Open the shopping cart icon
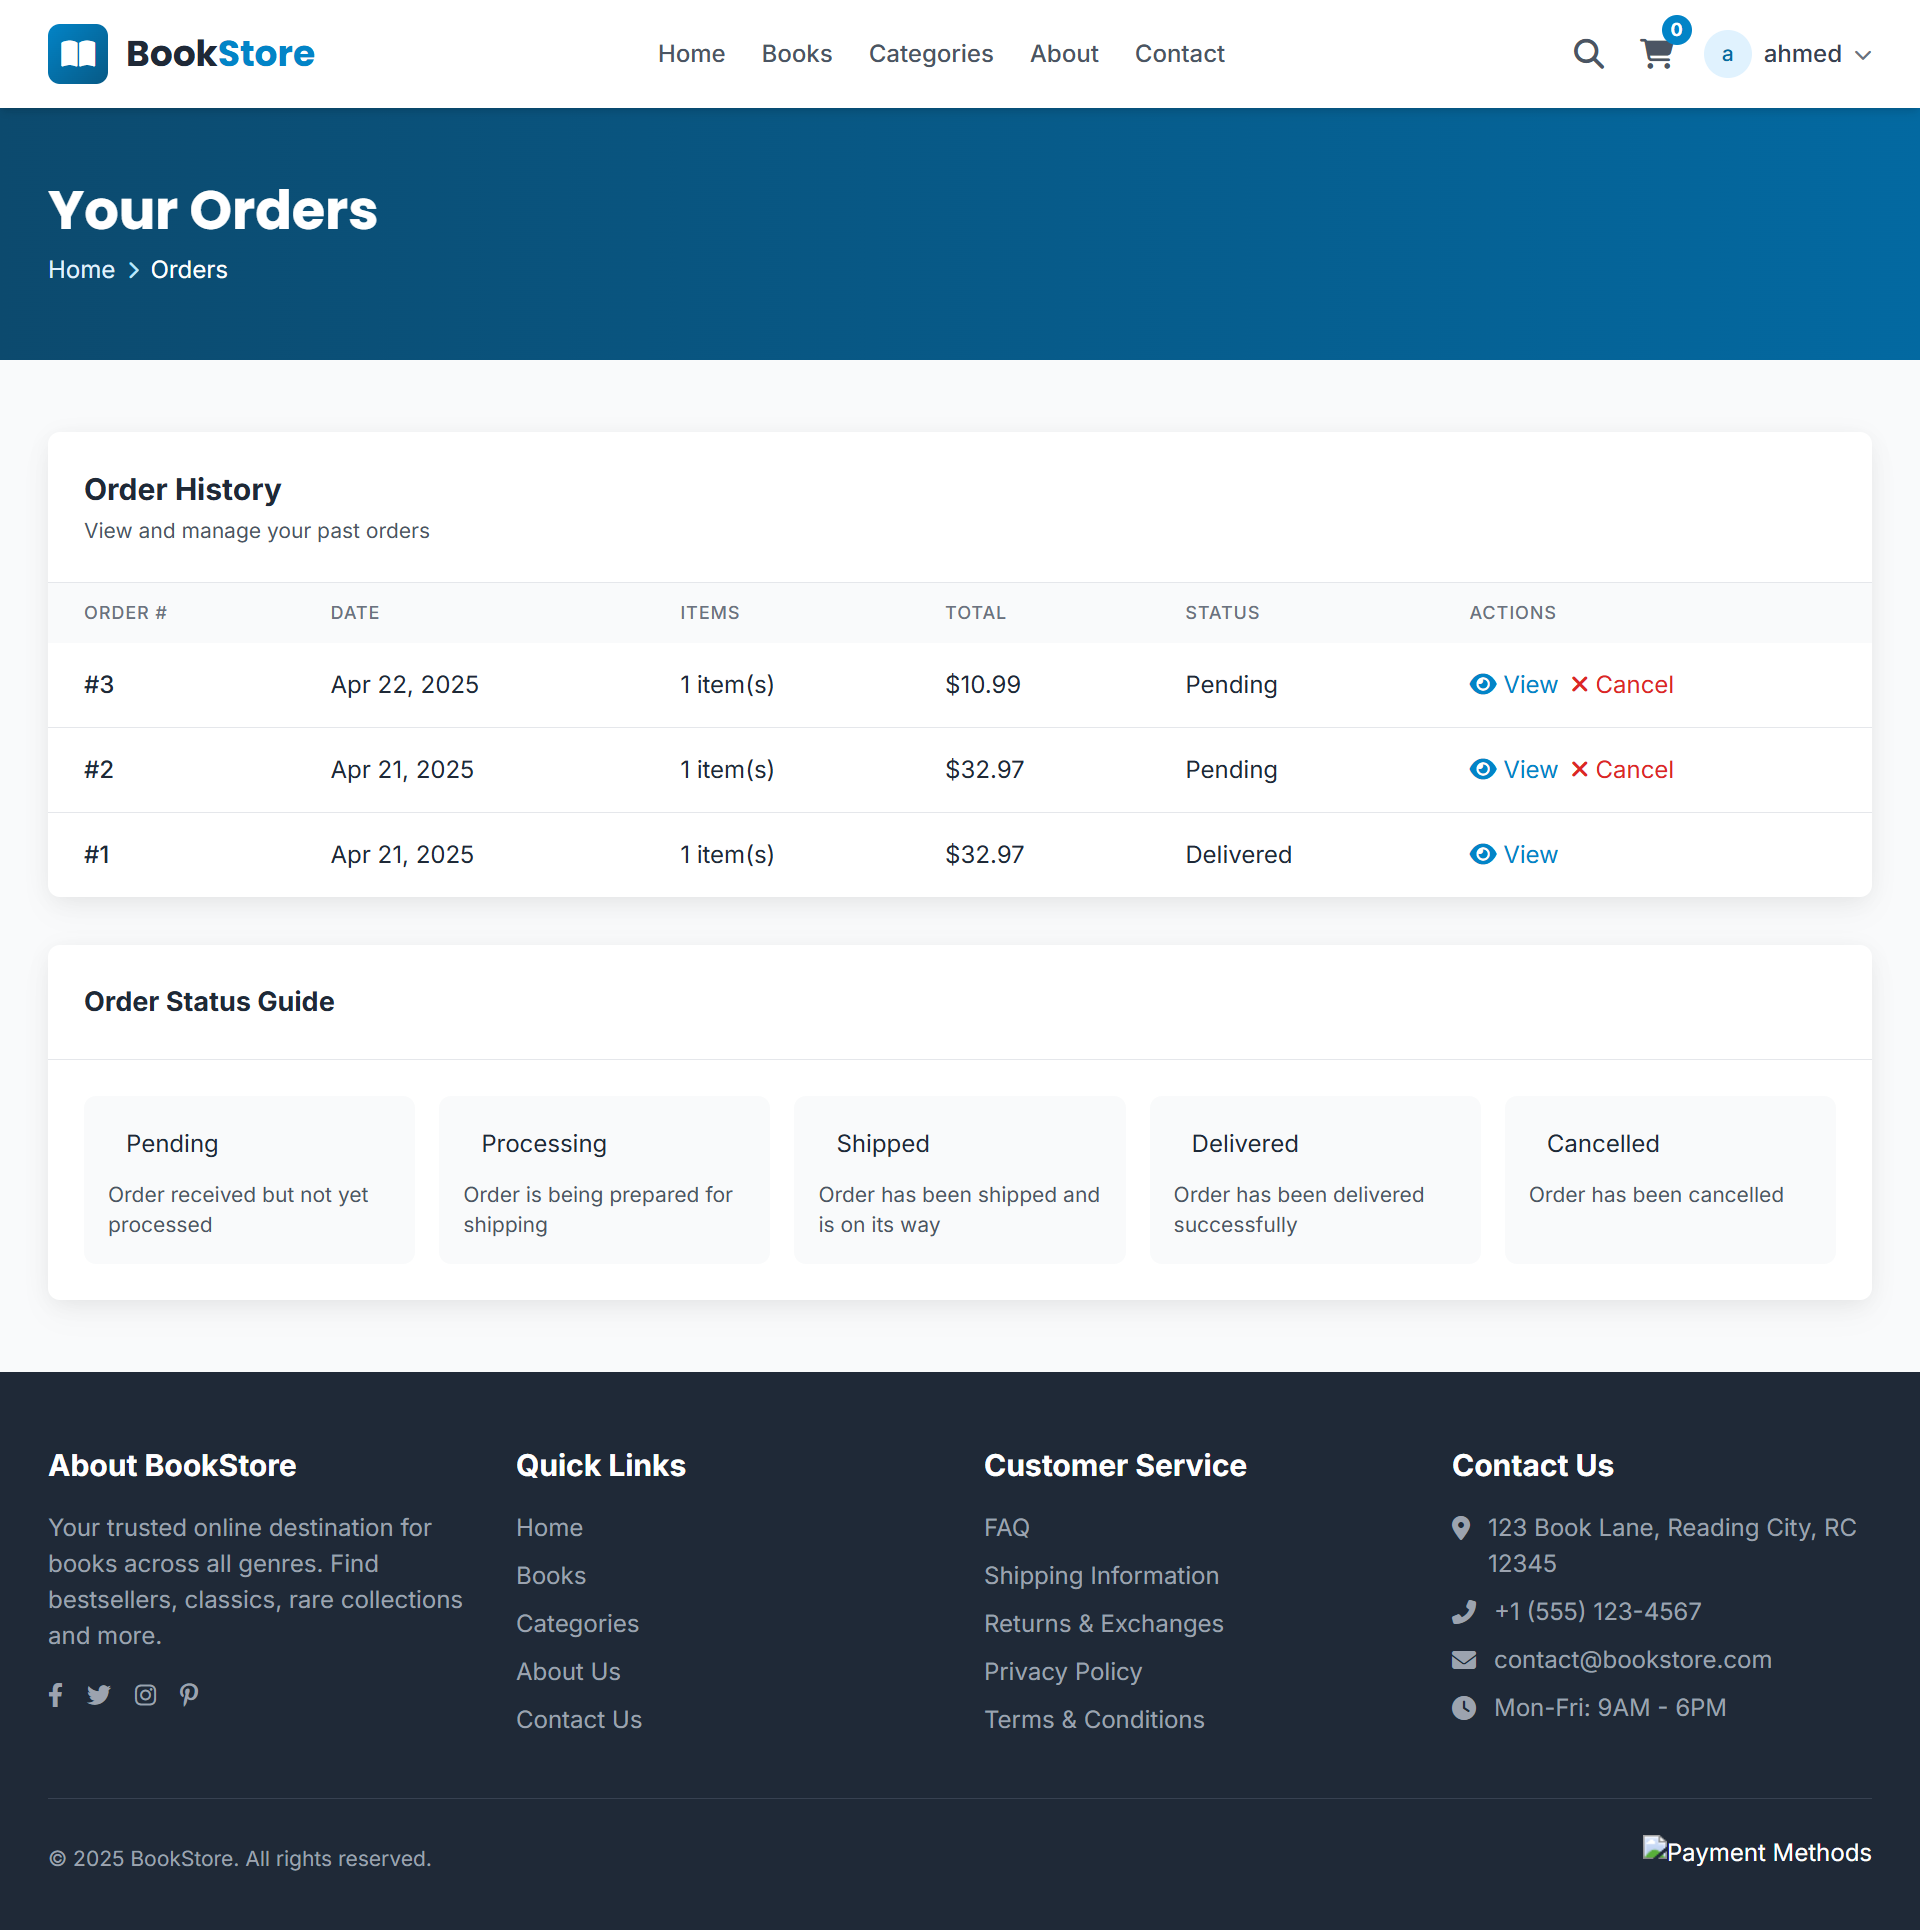The height and width of the screenshot is (1930, 1920). pyautogui.click(x=1657, y=54)
